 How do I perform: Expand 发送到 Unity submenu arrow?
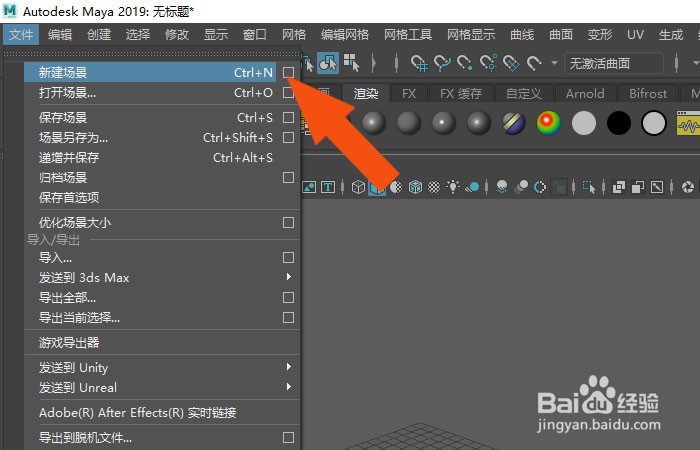point(289,367)
